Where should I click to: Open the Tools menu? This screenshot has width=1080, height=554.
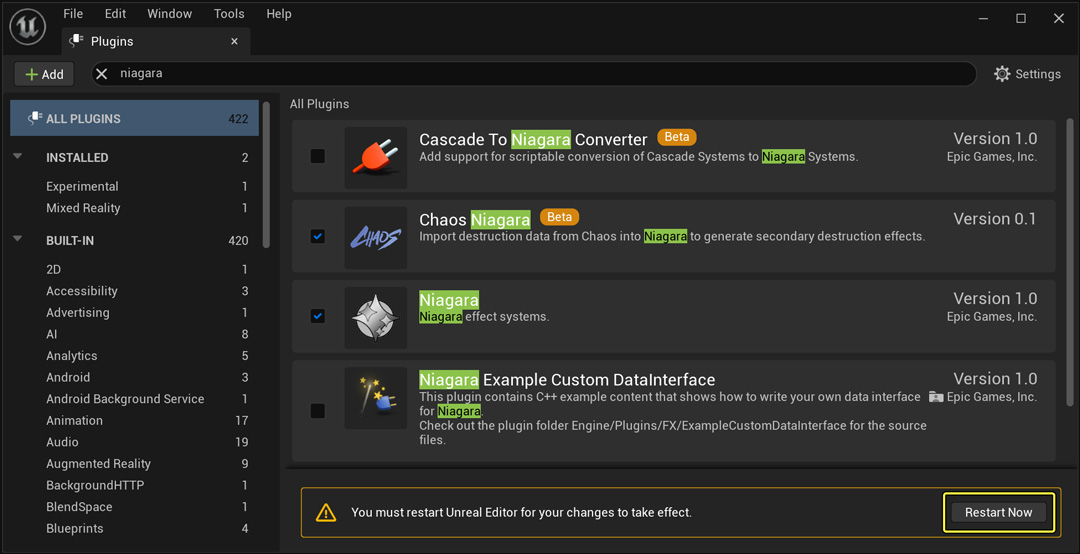229,14
